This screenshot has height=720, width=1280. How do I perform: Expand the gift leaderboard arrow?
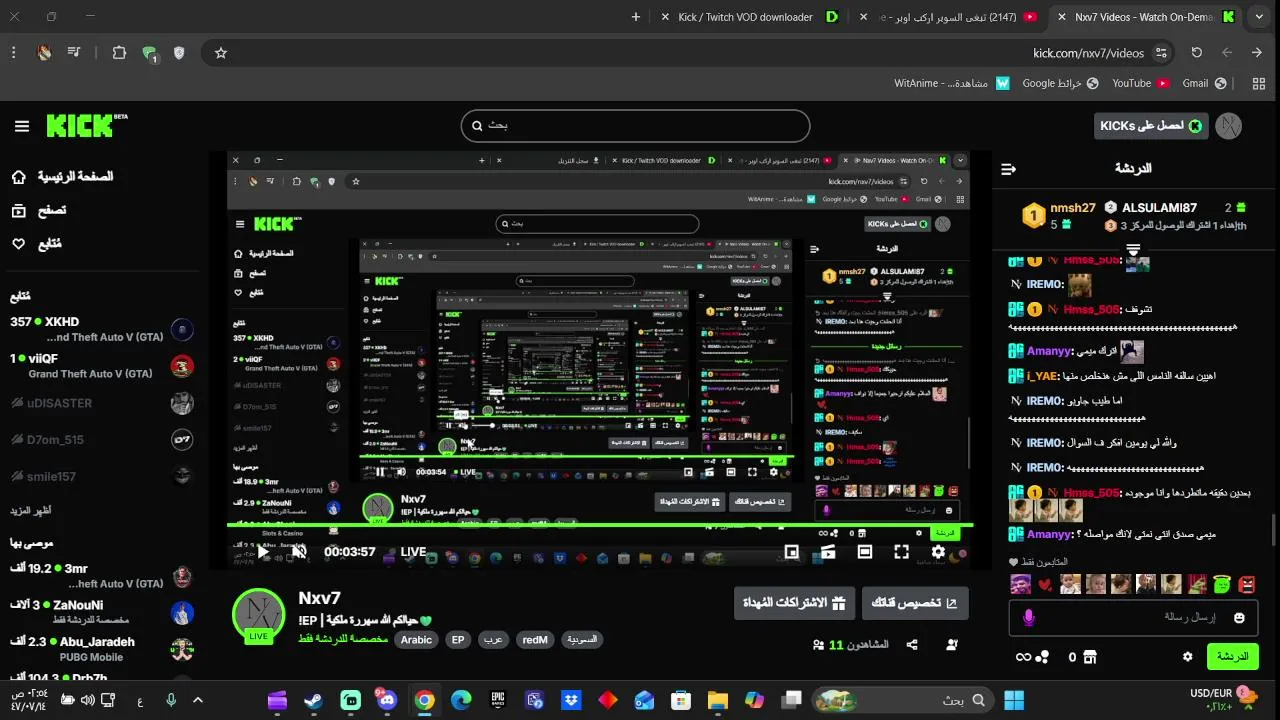point(1133,248)
